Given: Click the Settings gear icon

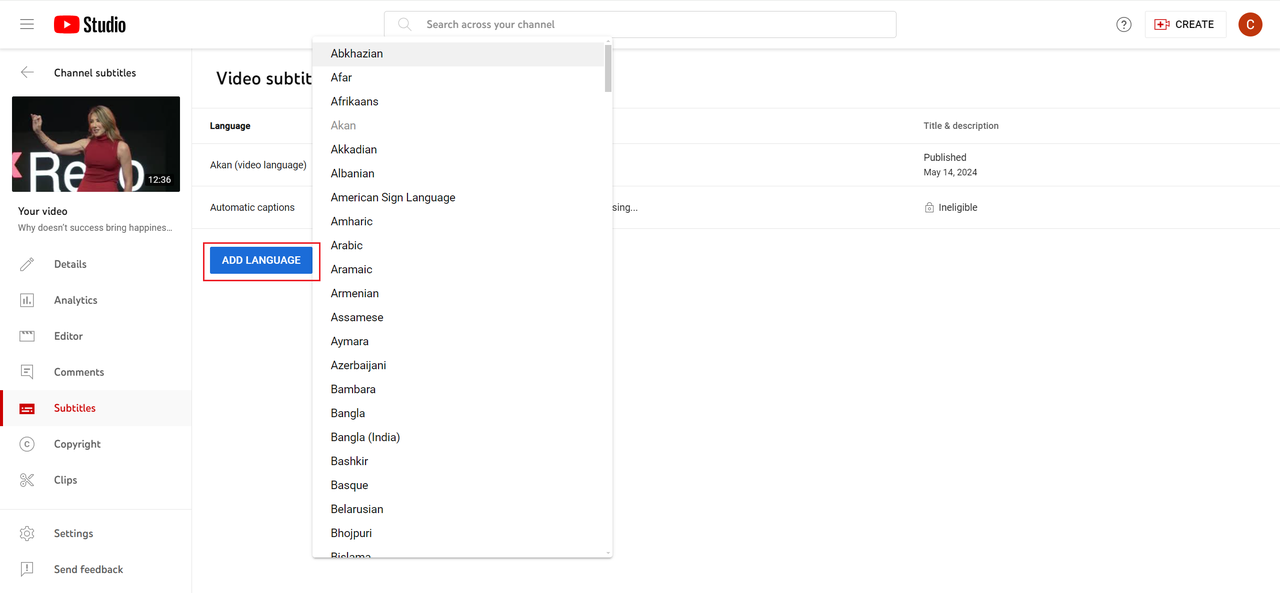Looking at the screenshot, I should tap(27, 533).
